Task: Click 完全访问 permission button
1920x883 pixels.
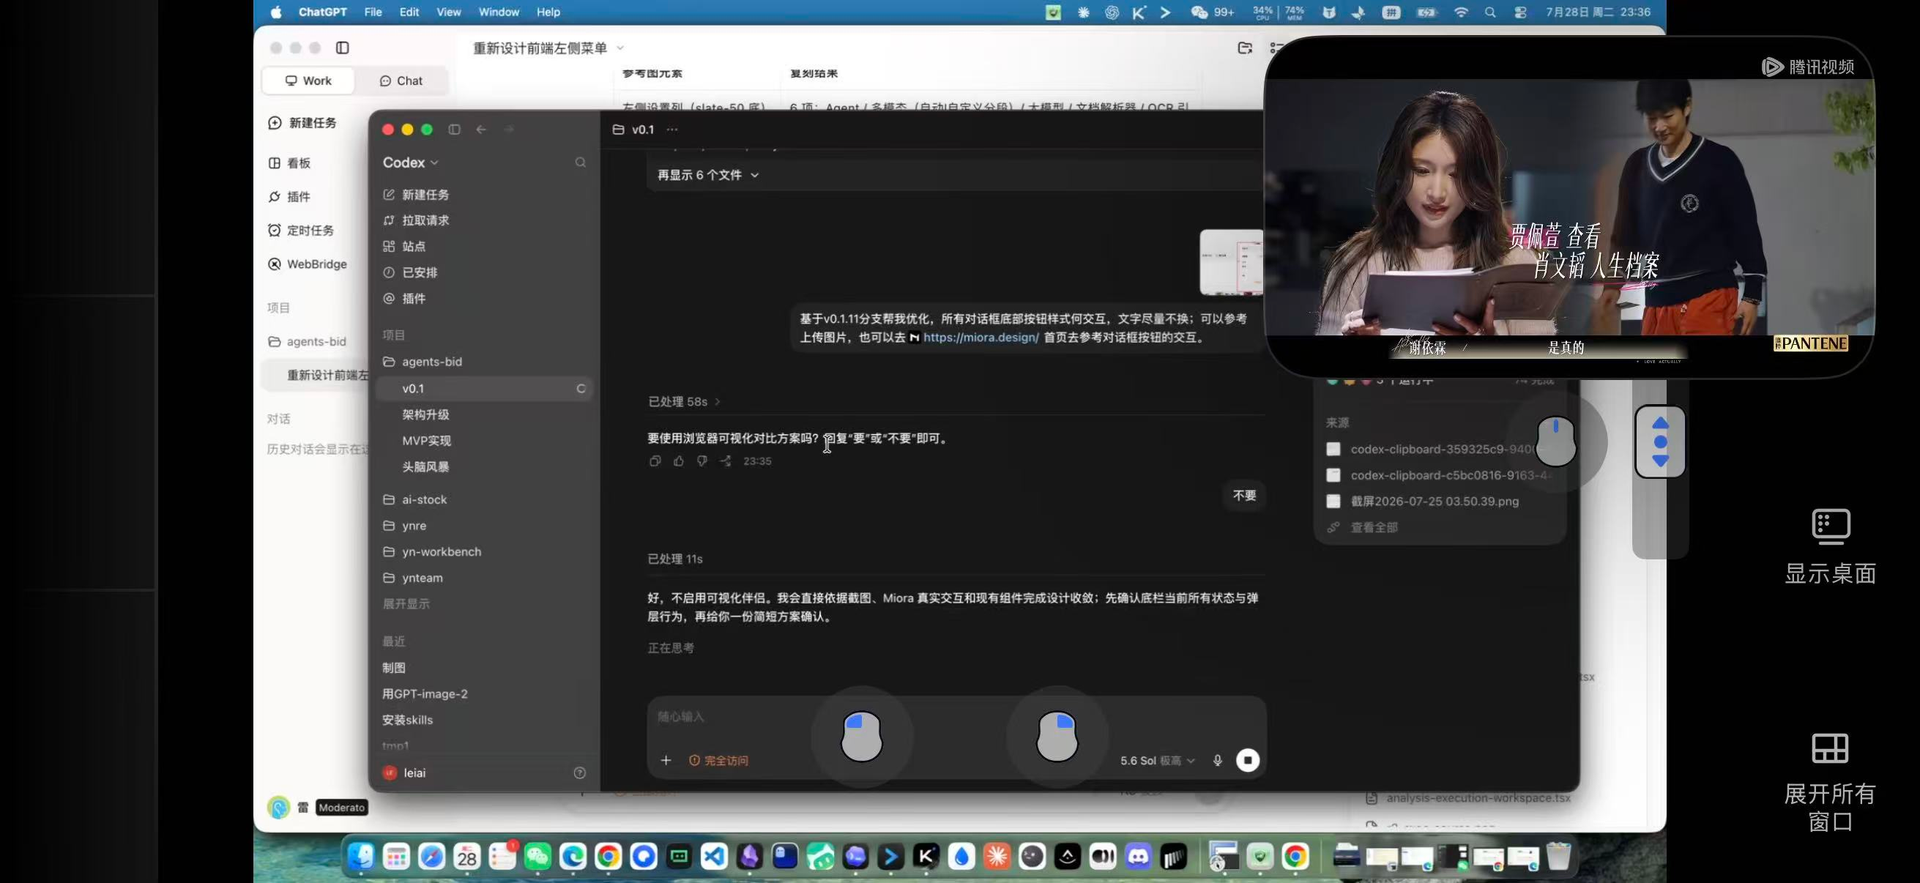Action: tap(719, 761)
